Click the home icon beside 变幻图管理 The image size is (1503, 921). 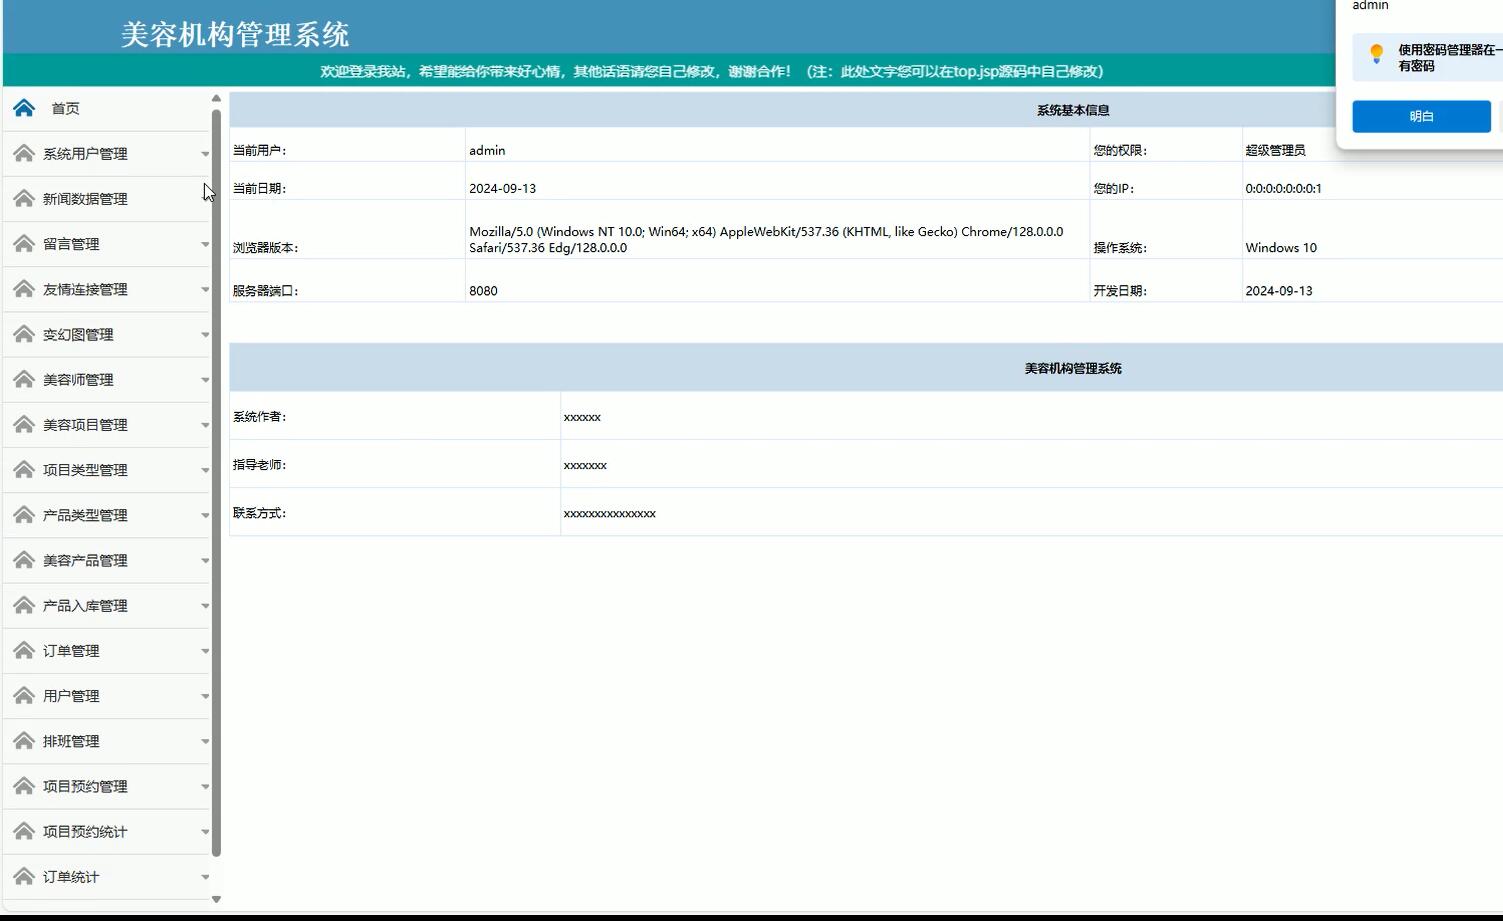pos(23,334)
